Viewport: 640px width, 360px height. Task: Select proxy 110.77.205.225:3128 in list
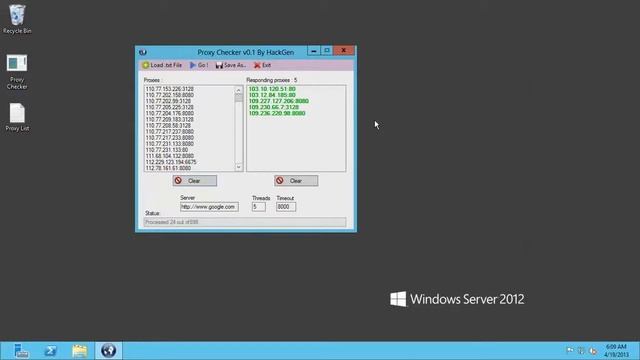click(x=169, y=107)
